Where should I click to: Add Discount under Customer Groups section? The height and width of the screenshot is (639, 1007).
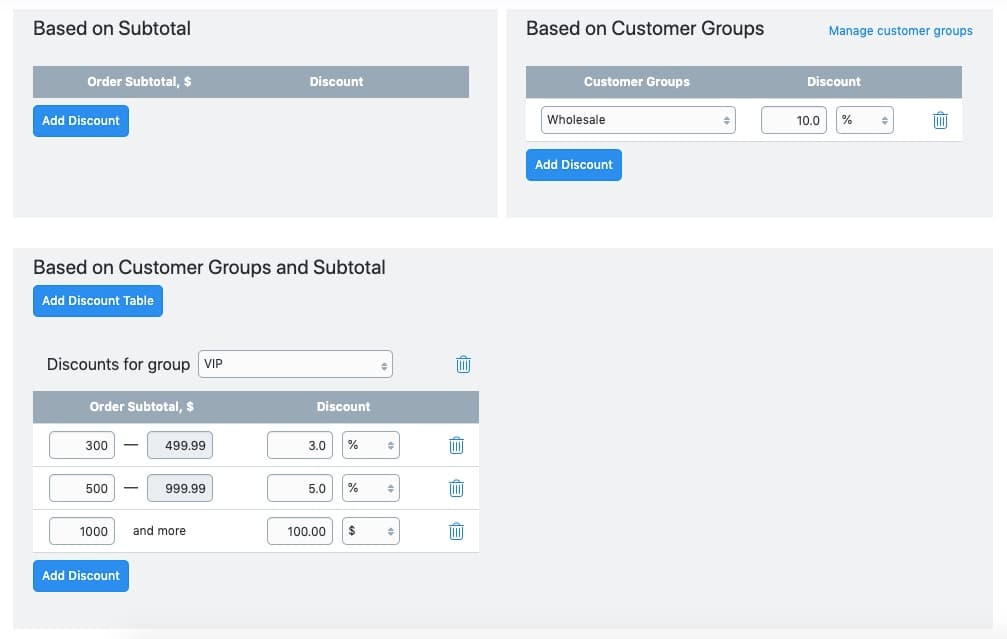(x=573, y=165)
